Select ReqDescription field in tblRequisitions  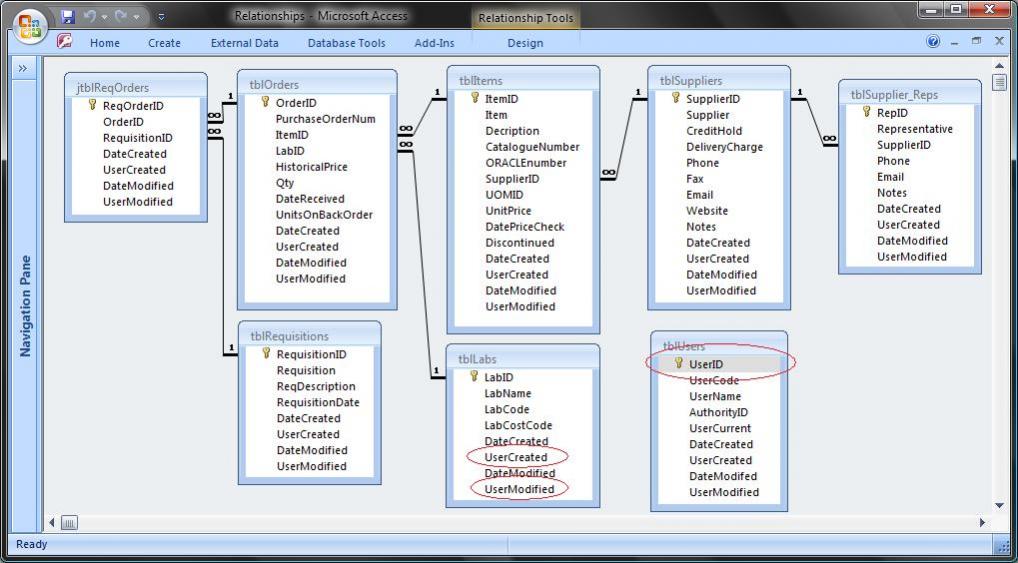(316, 386)
